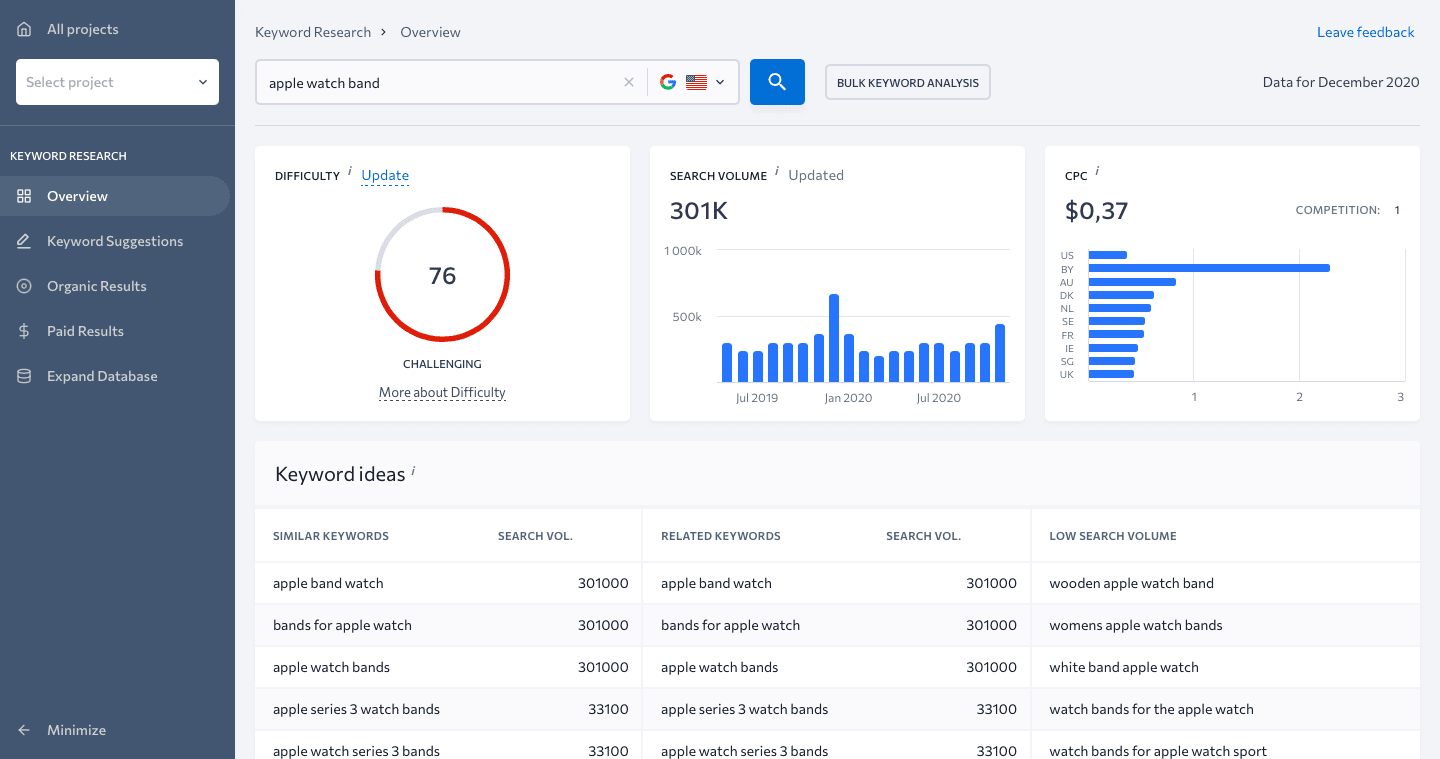Click the info icon next to Keyword ideas
Image resolution: width=1440 pixels, height=759 pixels.
pos(413,470)
